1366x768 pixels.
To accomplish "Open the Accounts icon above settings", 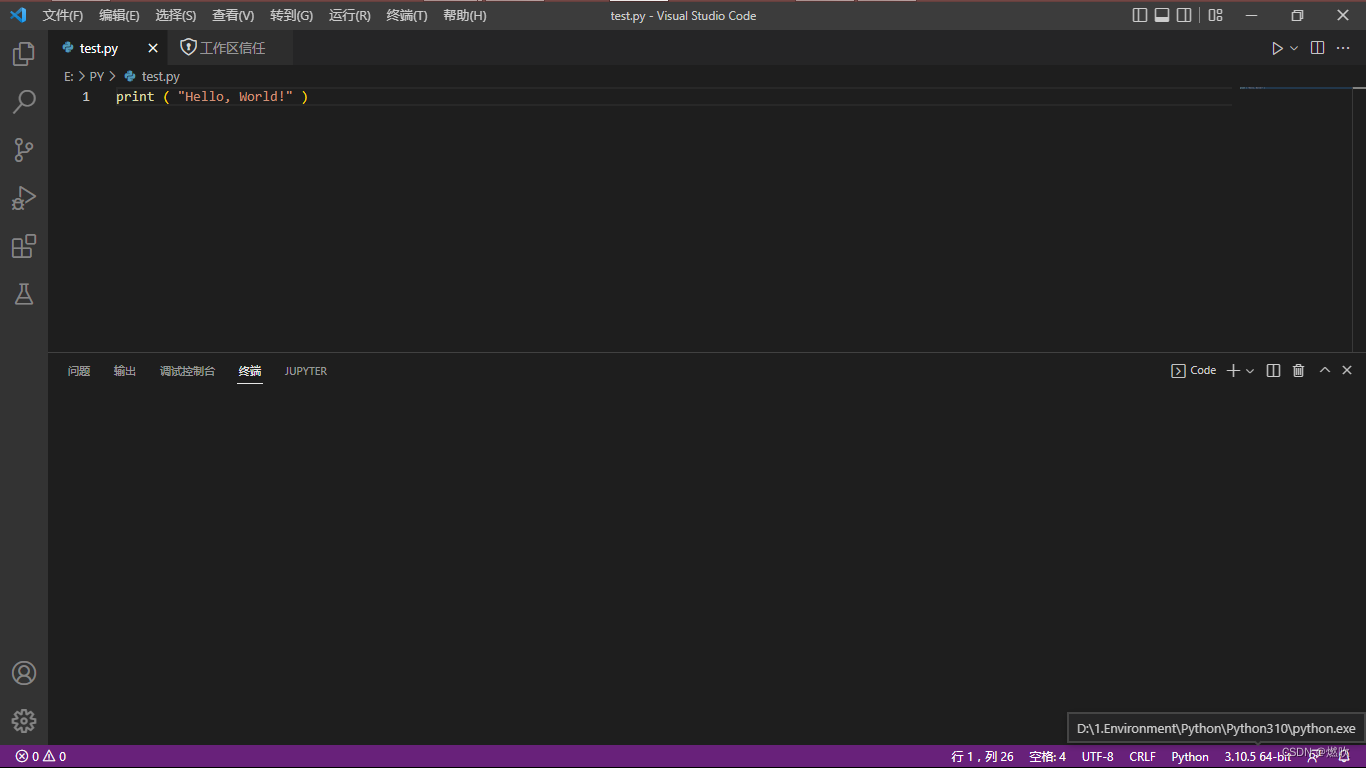I will [24, 673].
